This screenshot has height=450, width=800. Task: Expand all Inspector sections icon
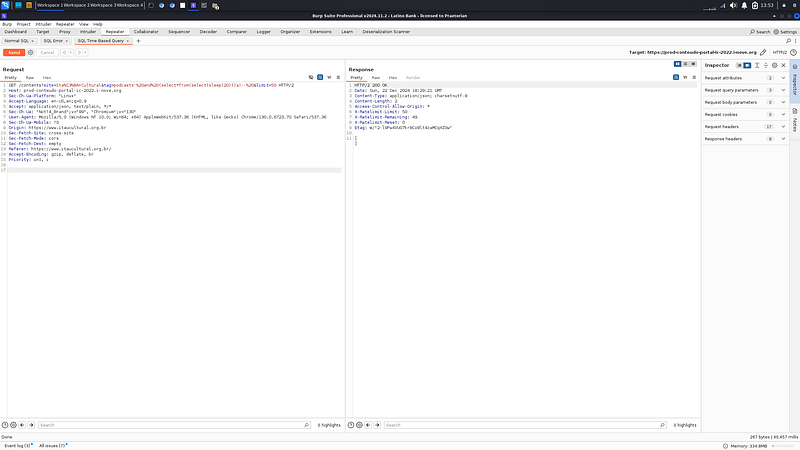757,65
